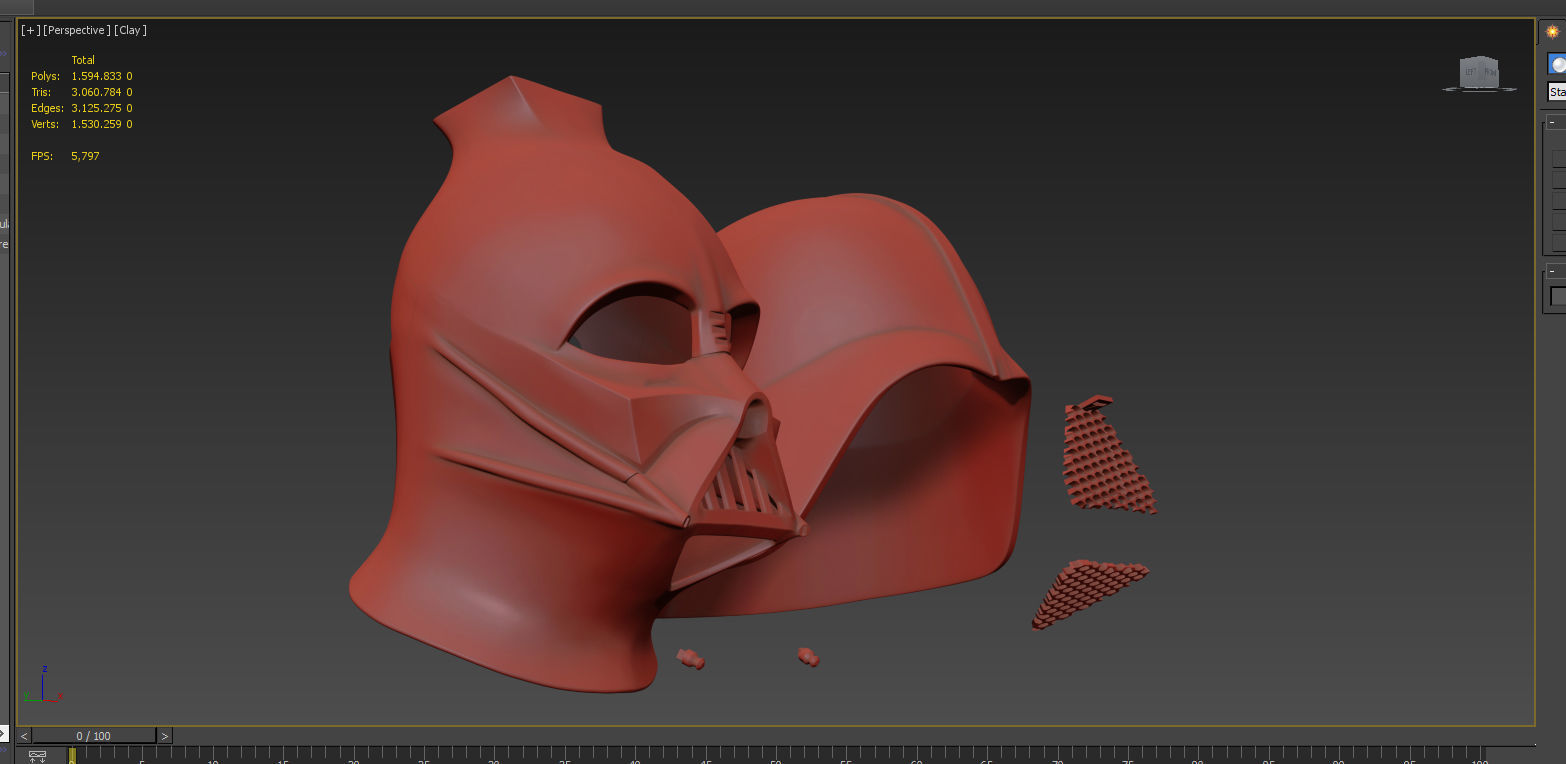The width and height of the screenshot is (1566, 764).
Task: Open the [+] viewport general menu
Action: click(x=30, y=30)
